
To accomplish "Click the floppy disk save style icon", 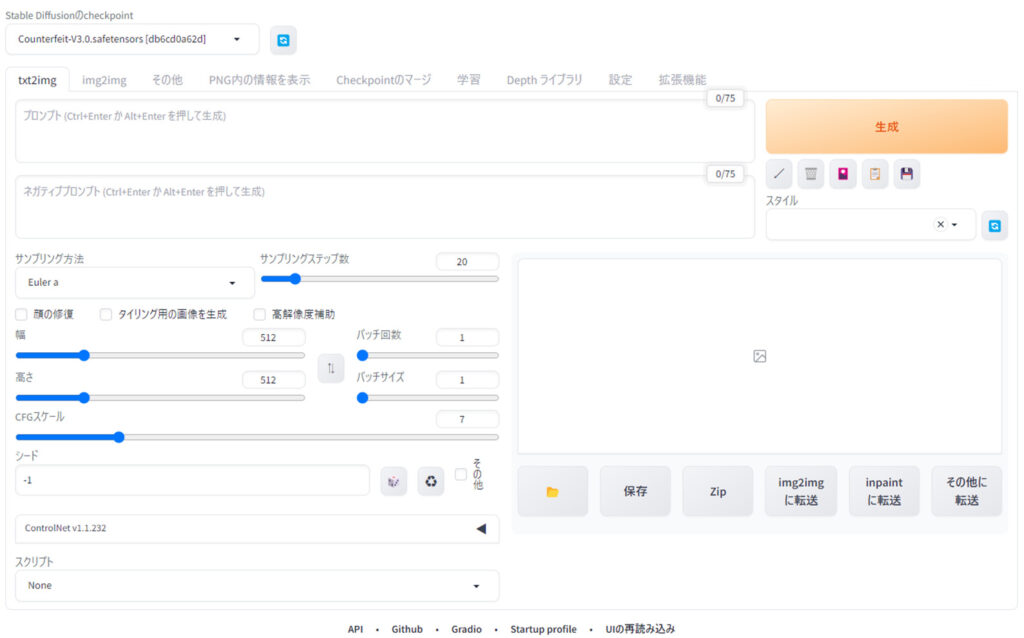I will [907, 174].
